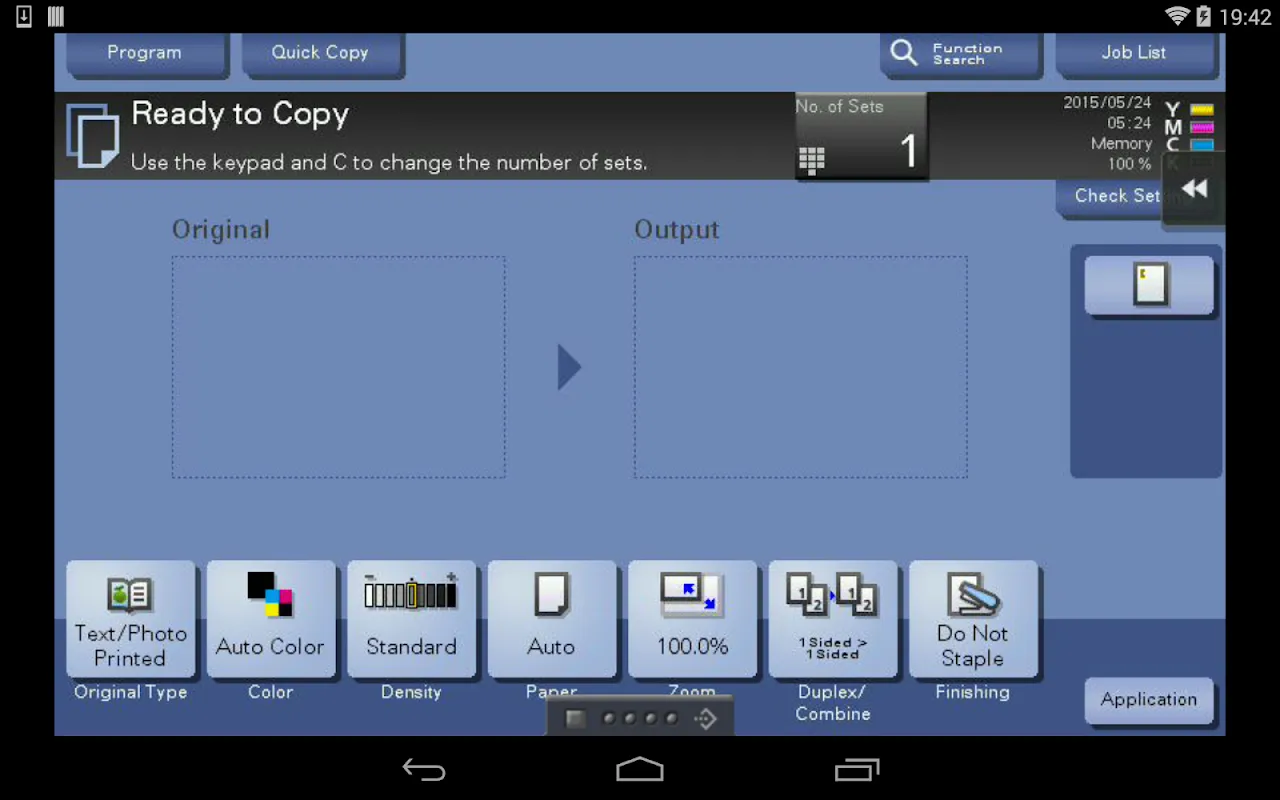Select the Program tab
Screen dimensions: 1280x800
point(144,52)
